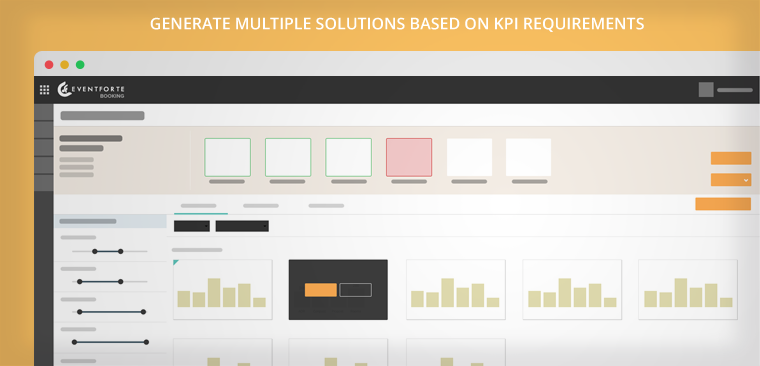Open the apps grid icon in header

45,90
